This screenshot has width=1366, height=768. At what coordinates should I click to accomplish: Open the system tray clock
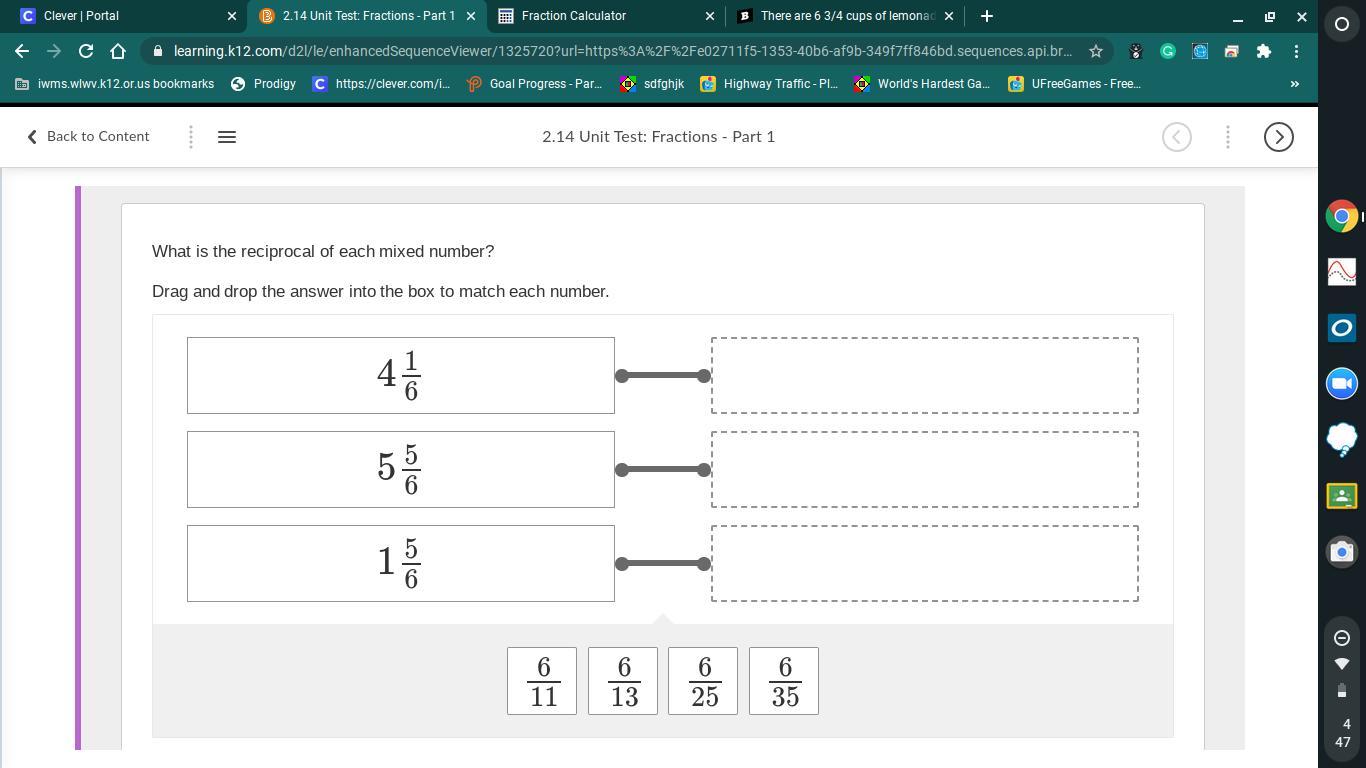click(1343, 733)
